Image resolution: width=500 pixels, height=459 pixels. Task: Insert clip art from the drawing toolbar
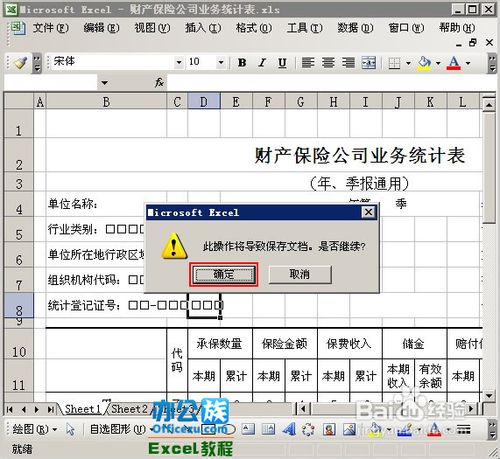pyautogui.click(x=329, y=429)
